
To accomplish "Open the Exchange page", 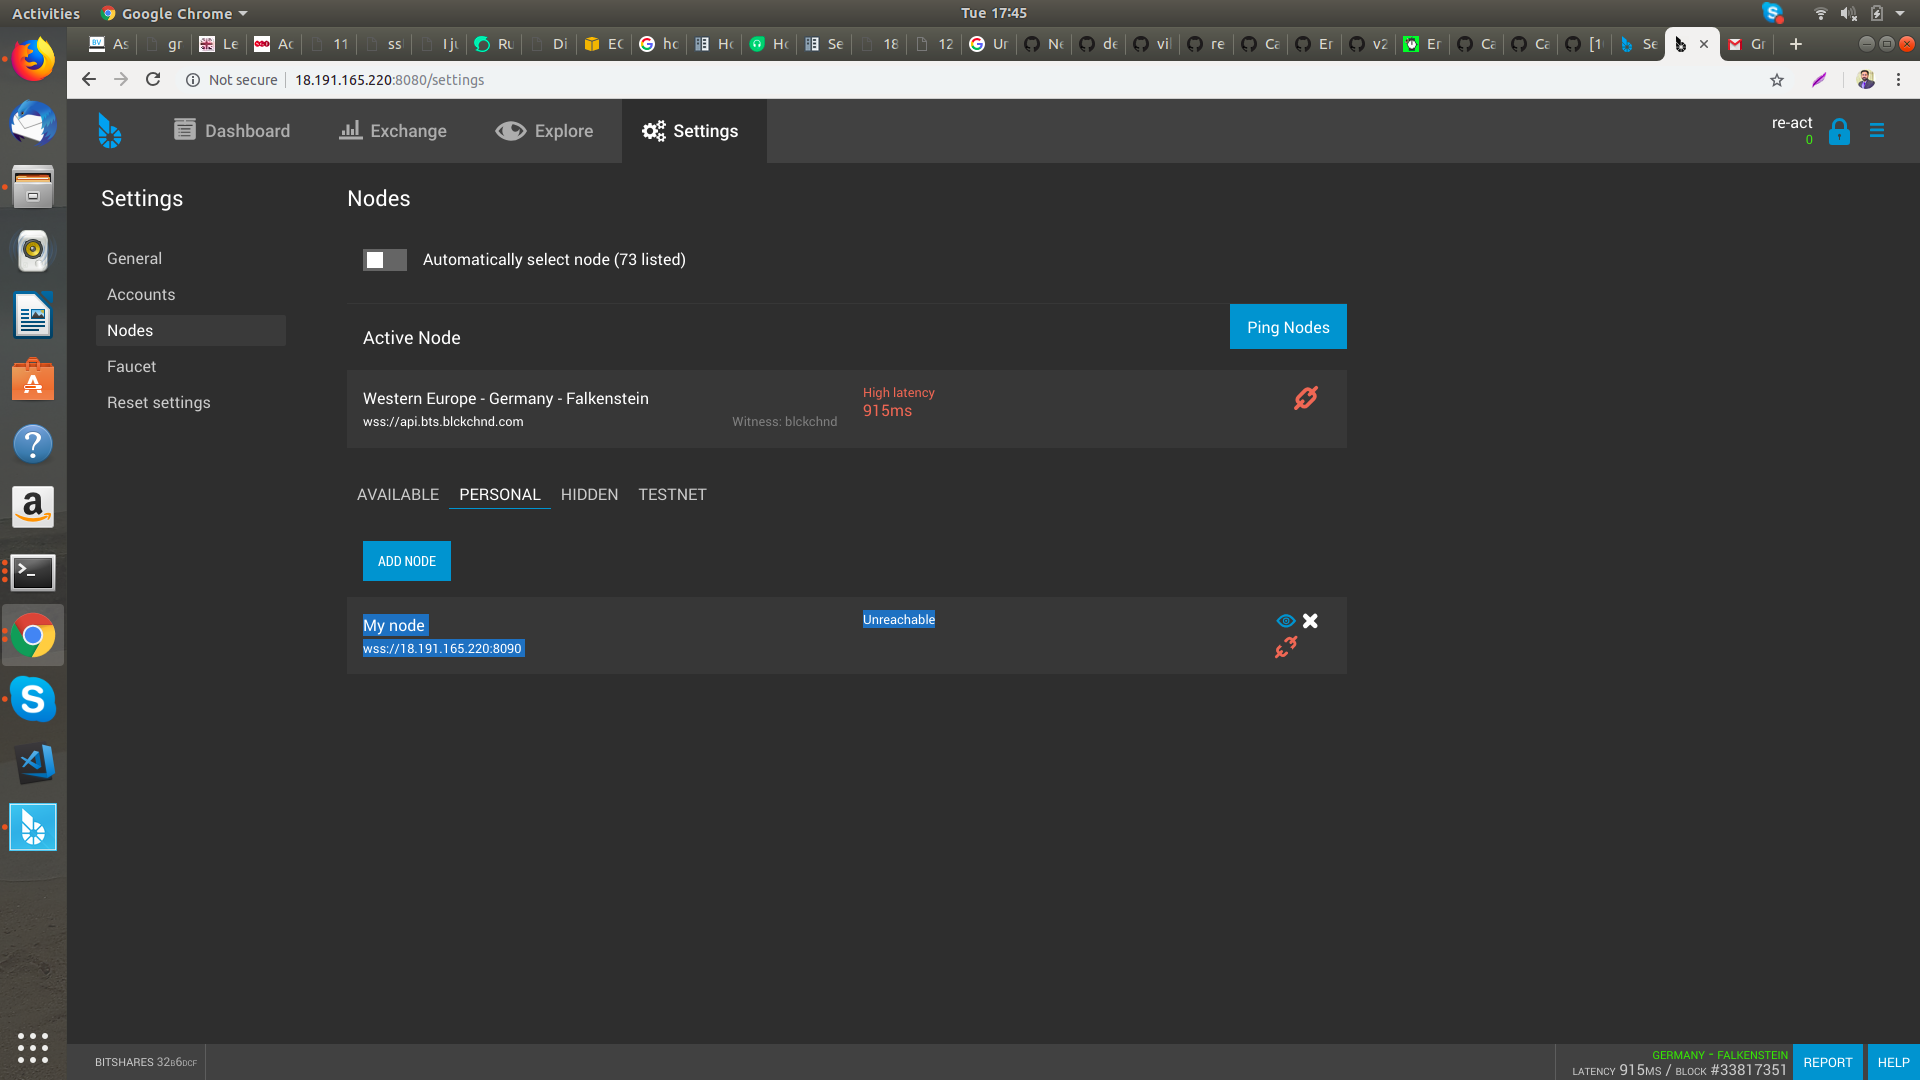I will pyautogui.click(x=393, y=131).
